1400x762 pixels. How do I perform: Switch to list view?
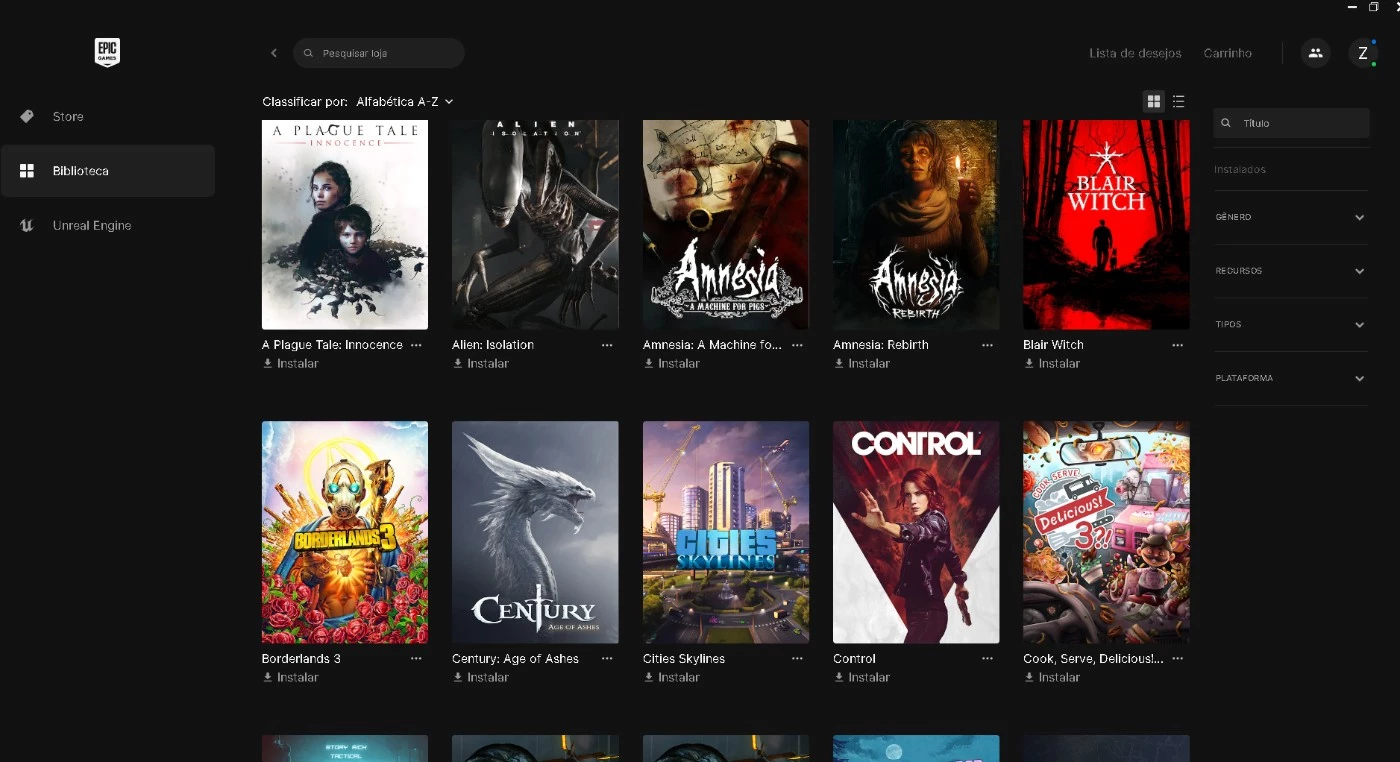click(x=1178, y=101)
